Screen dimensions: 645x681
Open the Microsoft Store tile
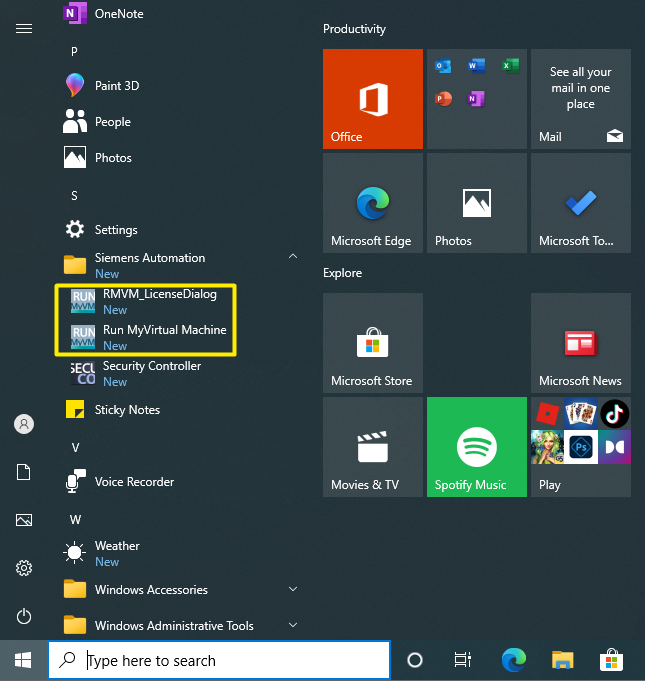pyautogui.click(x=373, y=343)
